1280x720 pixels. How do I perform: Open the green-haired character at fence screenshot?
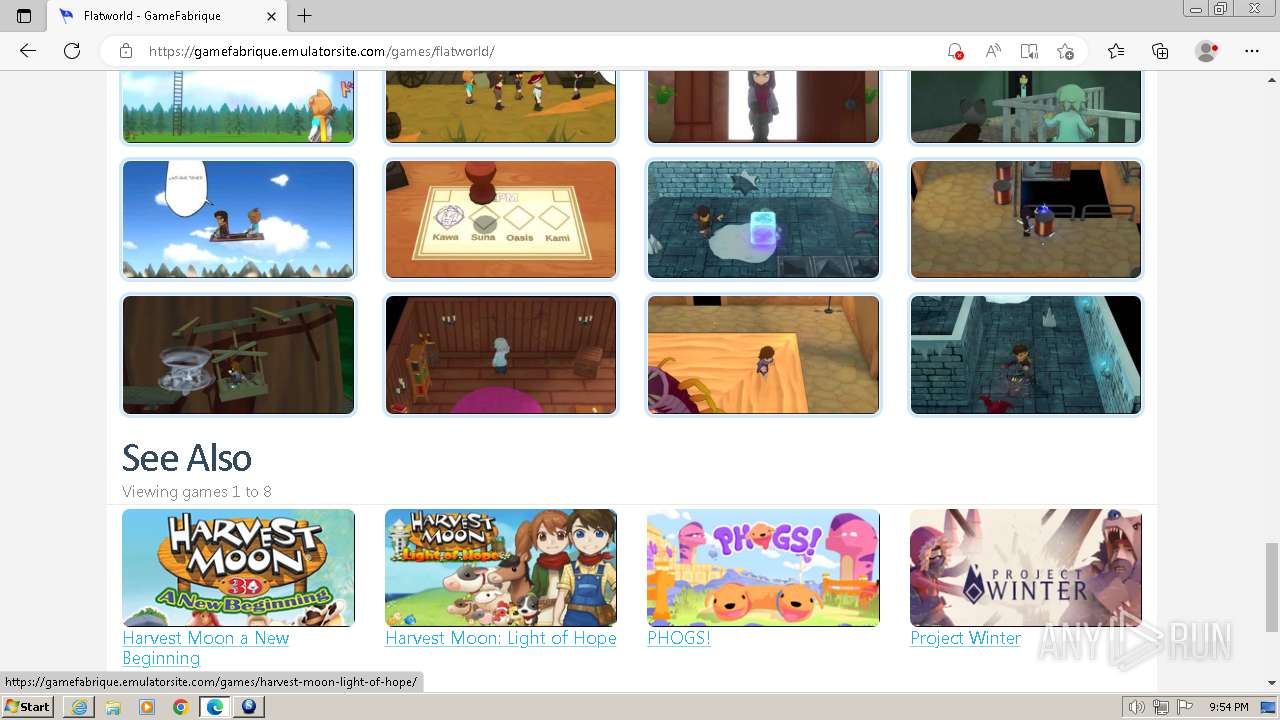pos(1026,106)
